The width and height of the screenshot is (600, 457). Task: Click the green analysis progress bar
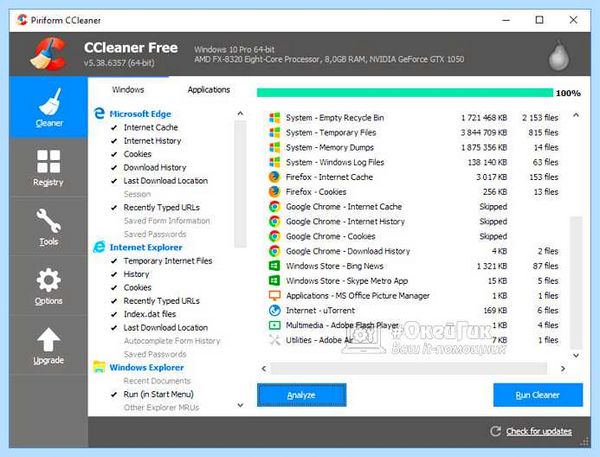point(405,93)
